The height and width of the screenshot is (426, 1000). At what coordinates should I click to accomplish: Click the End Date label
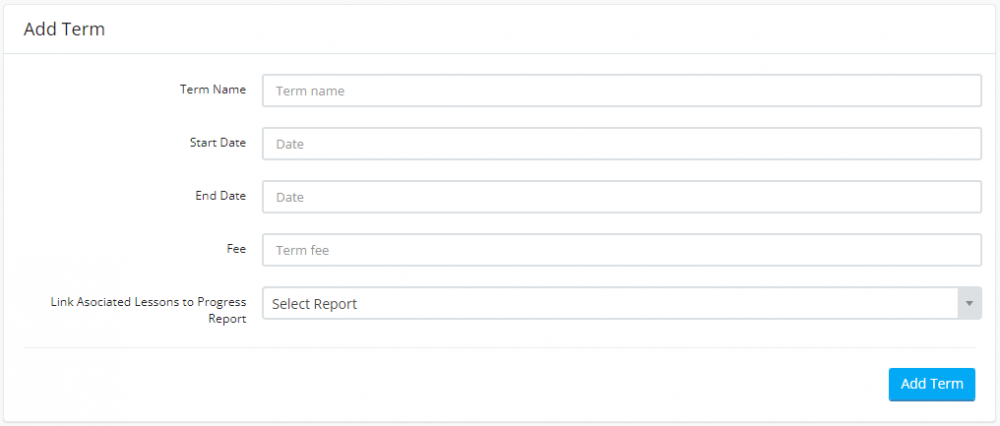pyautogui.click(x=220, y=196)
